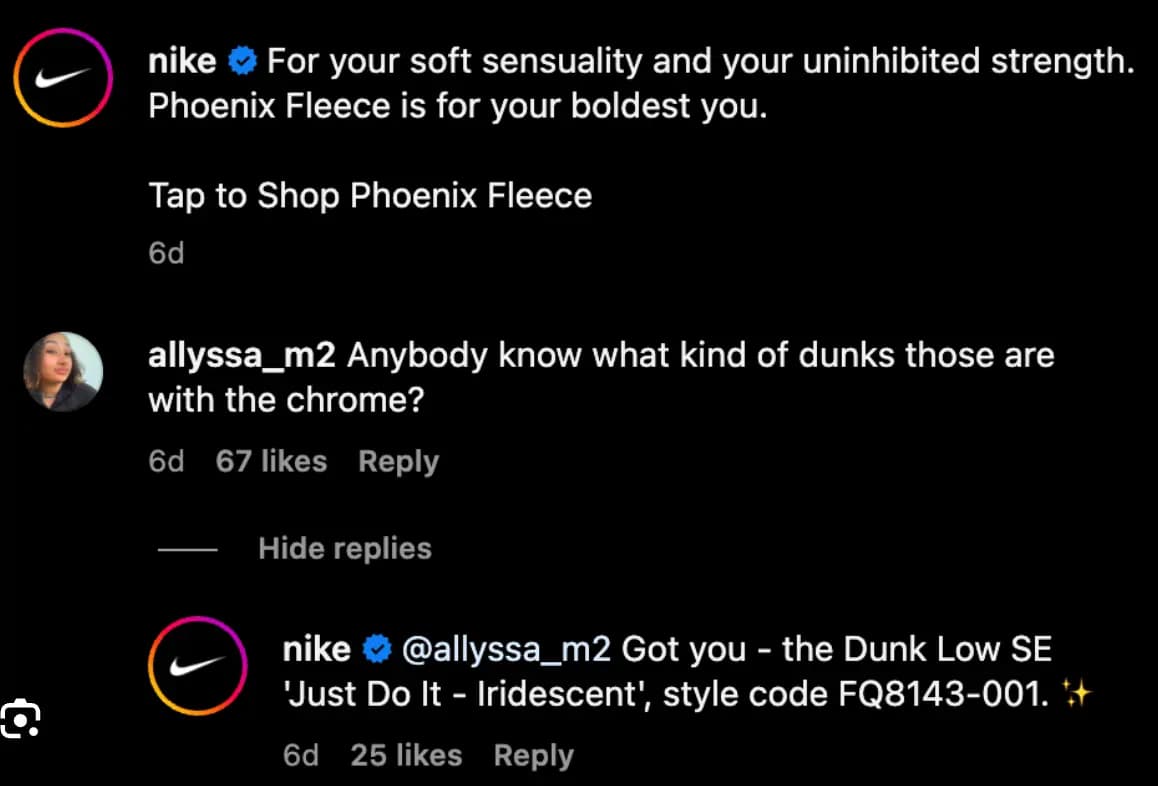Reply to Nike's Dunk Low SE comment

pyautogui.click(x=533, y=756)
